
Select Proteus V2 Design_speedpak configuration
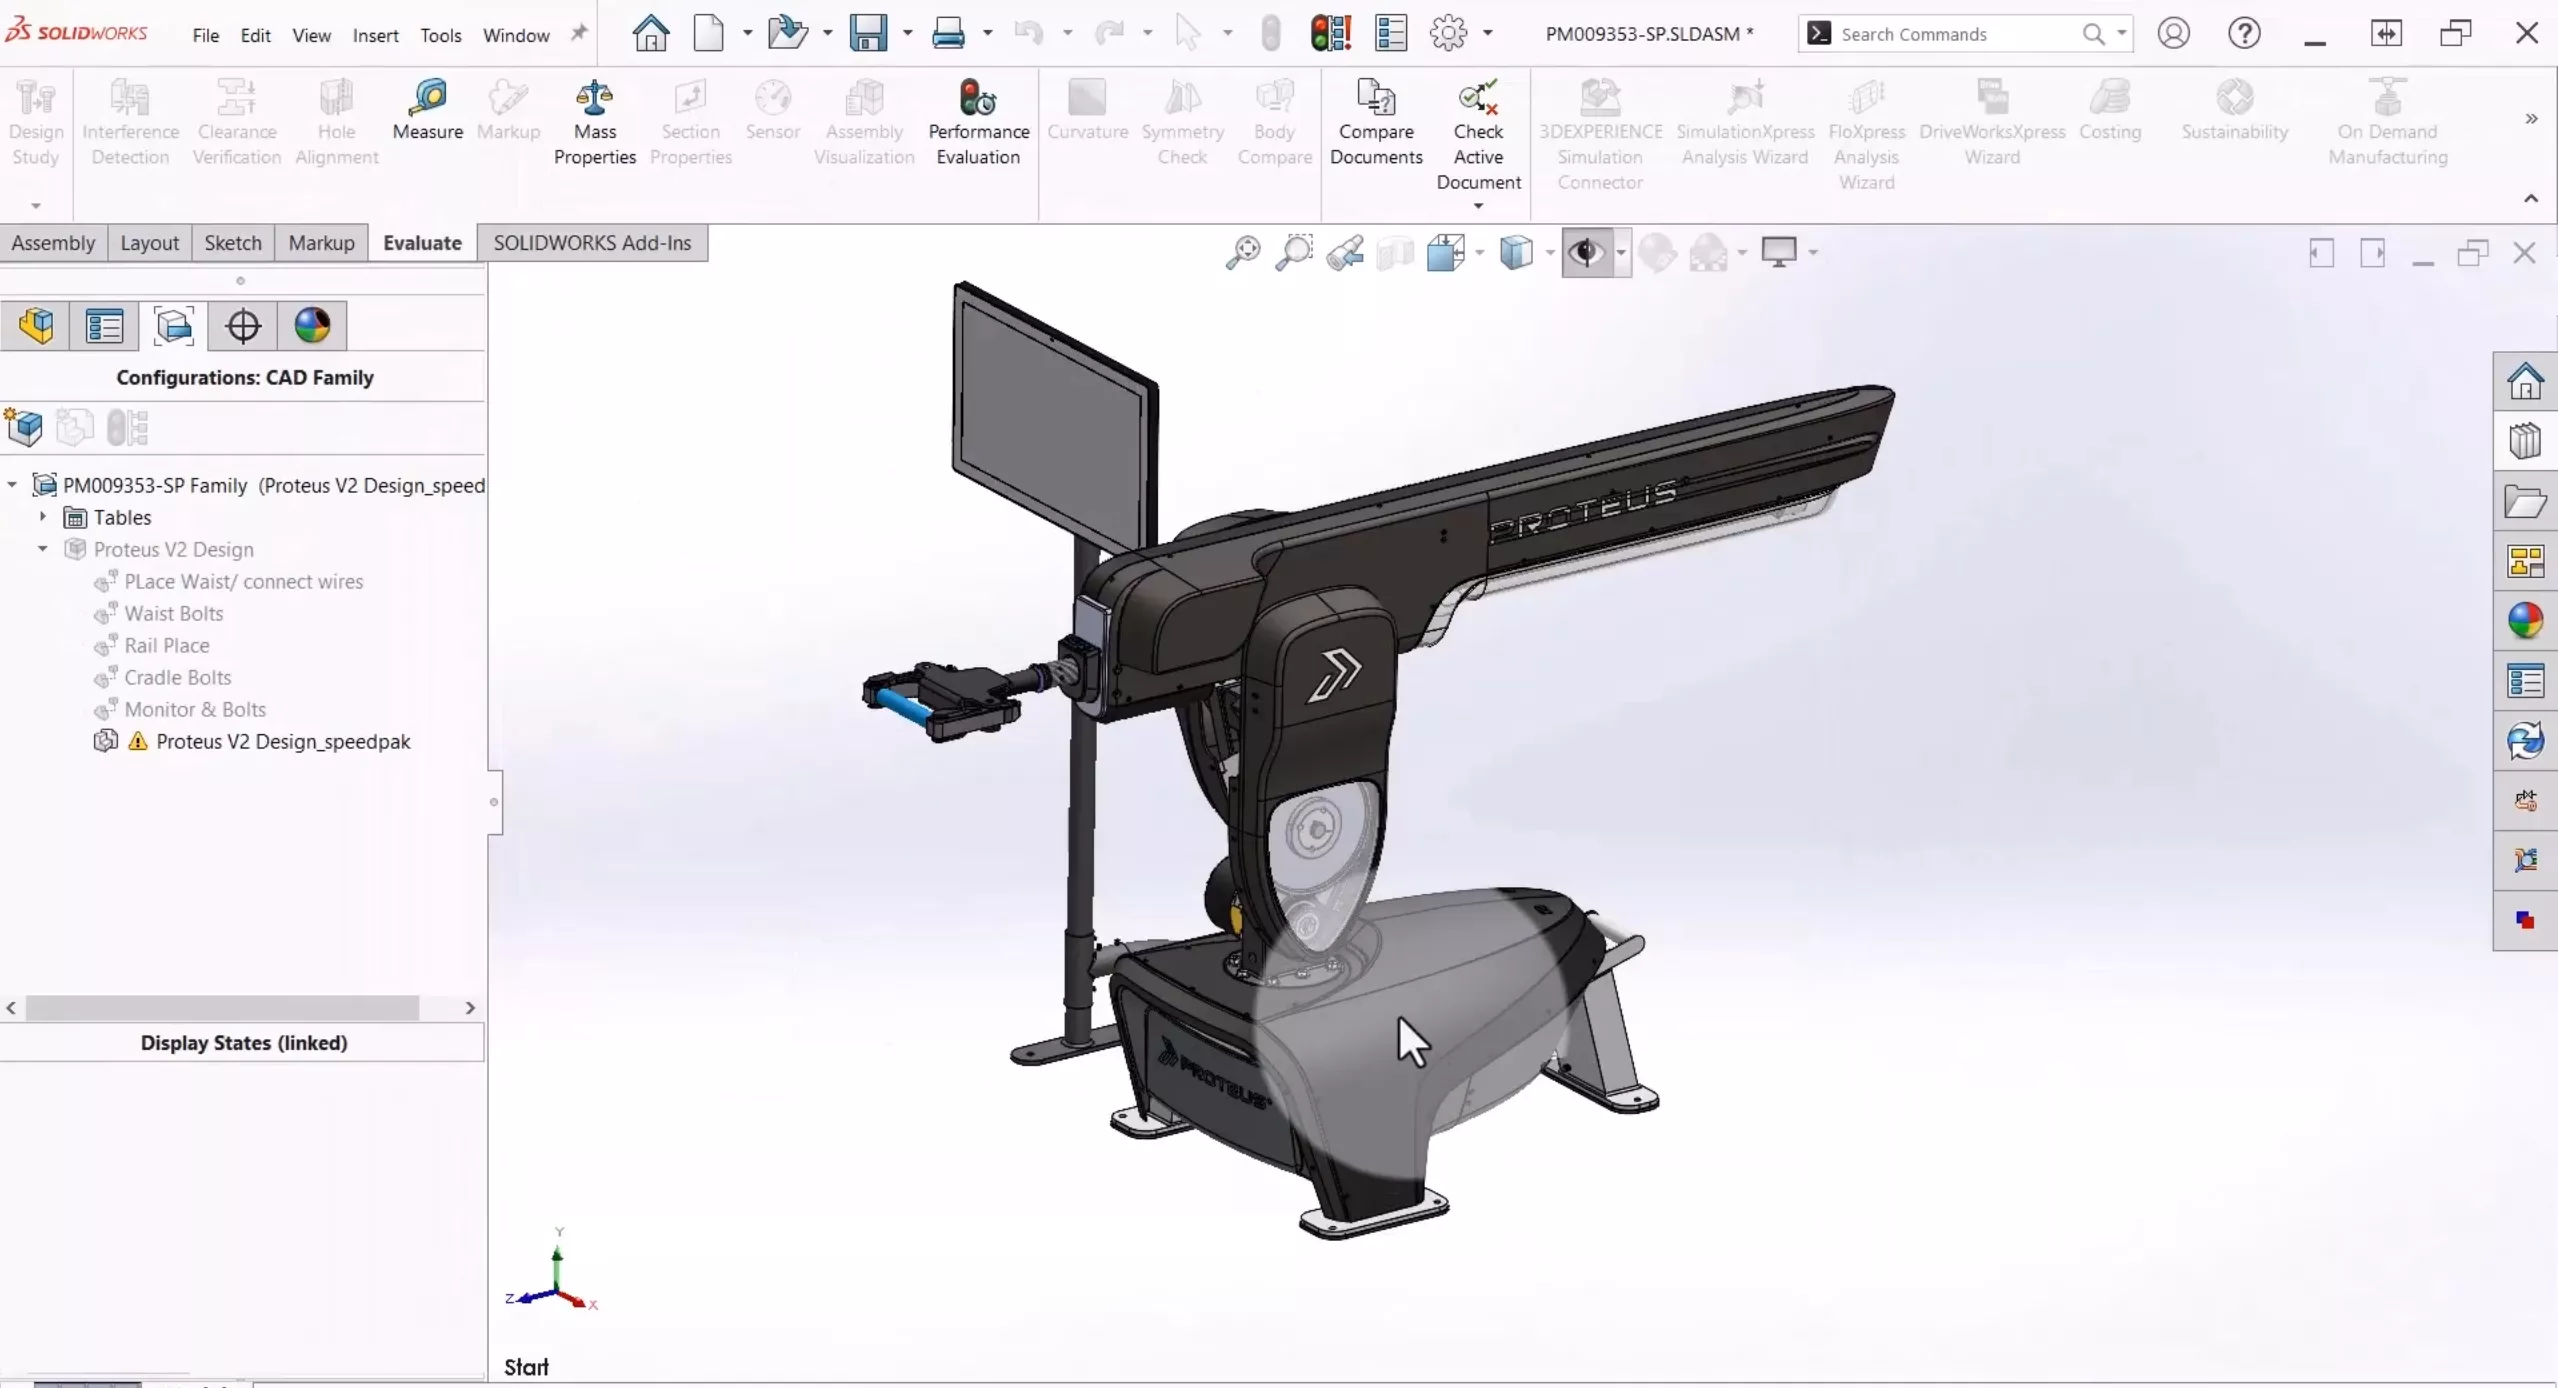coord(283,741)
